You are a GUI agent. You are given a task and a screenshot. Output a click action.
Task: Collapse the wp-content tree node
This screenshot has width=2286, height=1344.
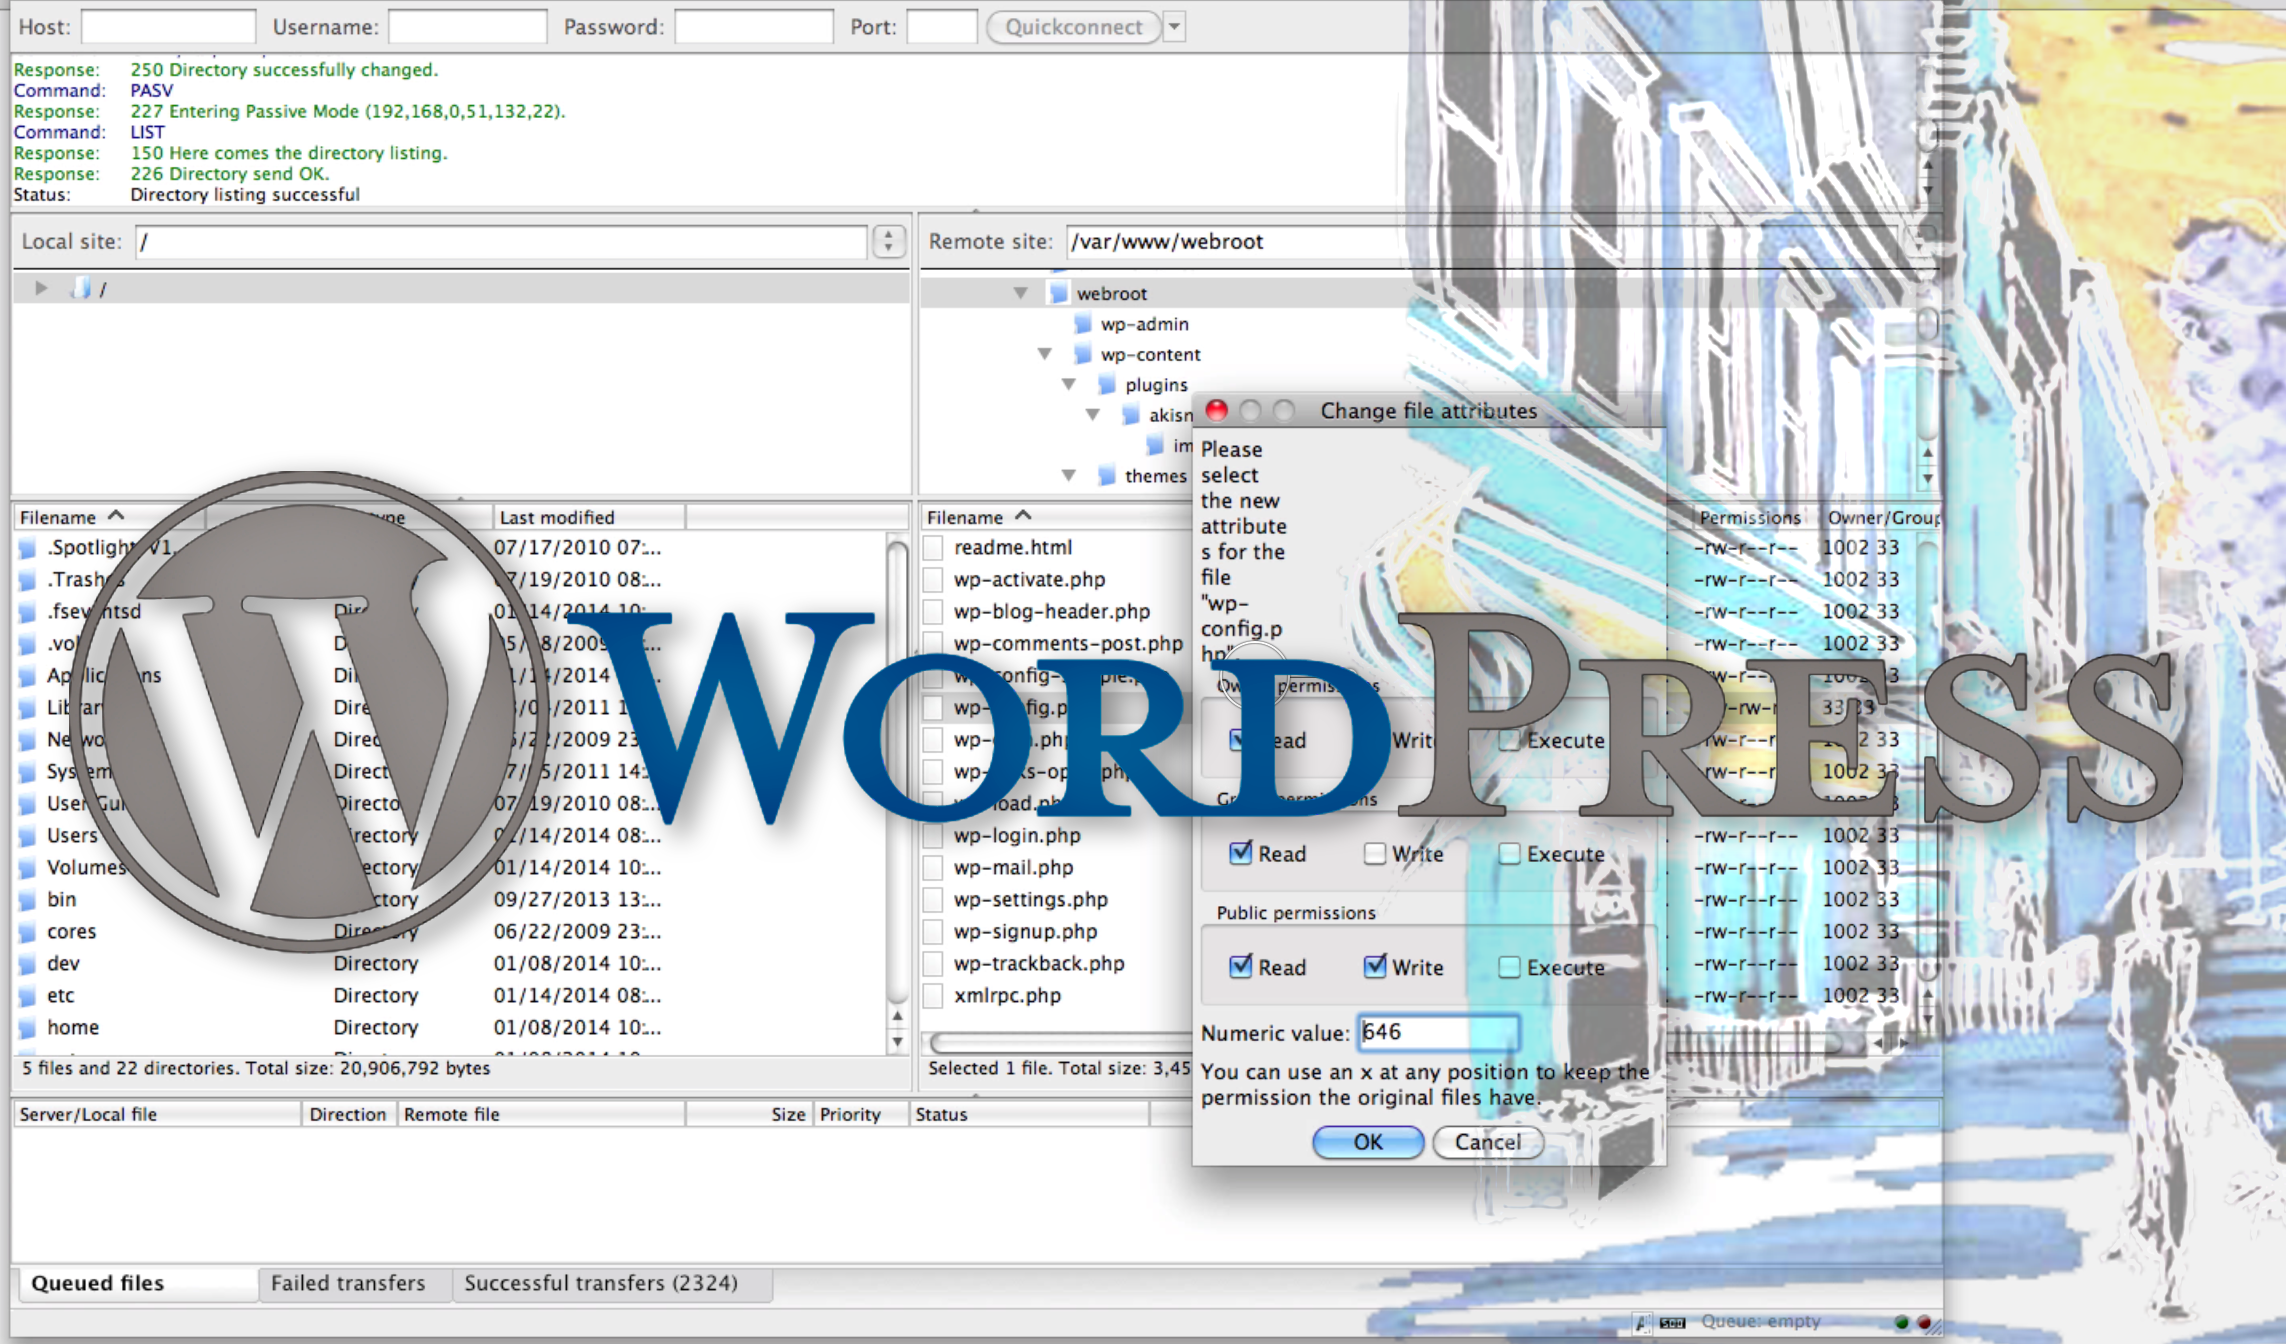pyautogui.click(x=1045, y=354)
